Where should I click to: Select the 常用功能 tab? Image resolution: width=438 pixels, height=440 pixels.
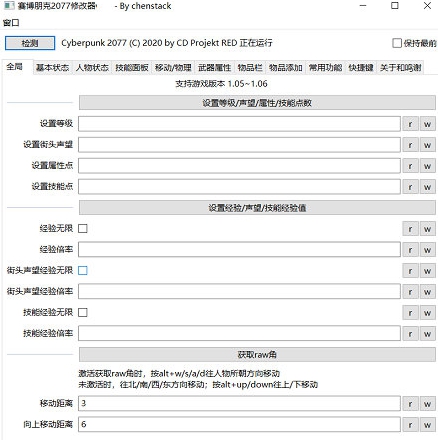[325, 68]
